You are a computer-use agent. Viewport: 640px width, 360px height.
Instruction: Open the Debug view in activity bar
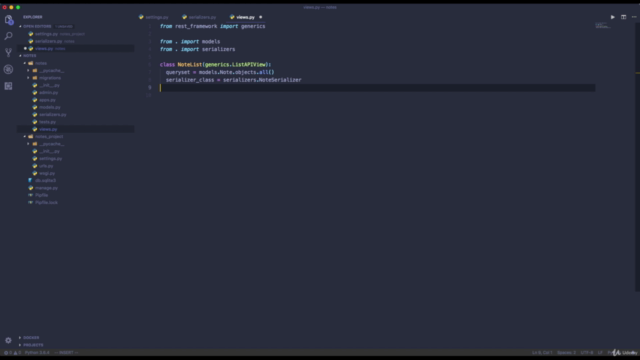coord(9,69)
